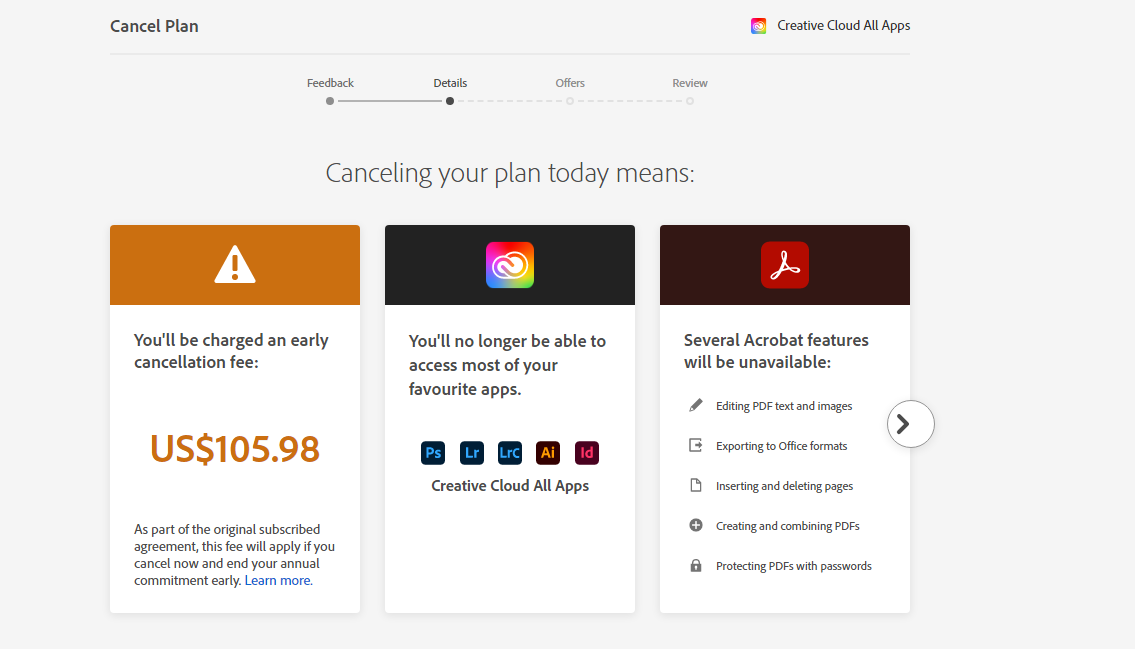Click the Cancel Plan page title
1135x649 pixels.
[x=154, y=26]
